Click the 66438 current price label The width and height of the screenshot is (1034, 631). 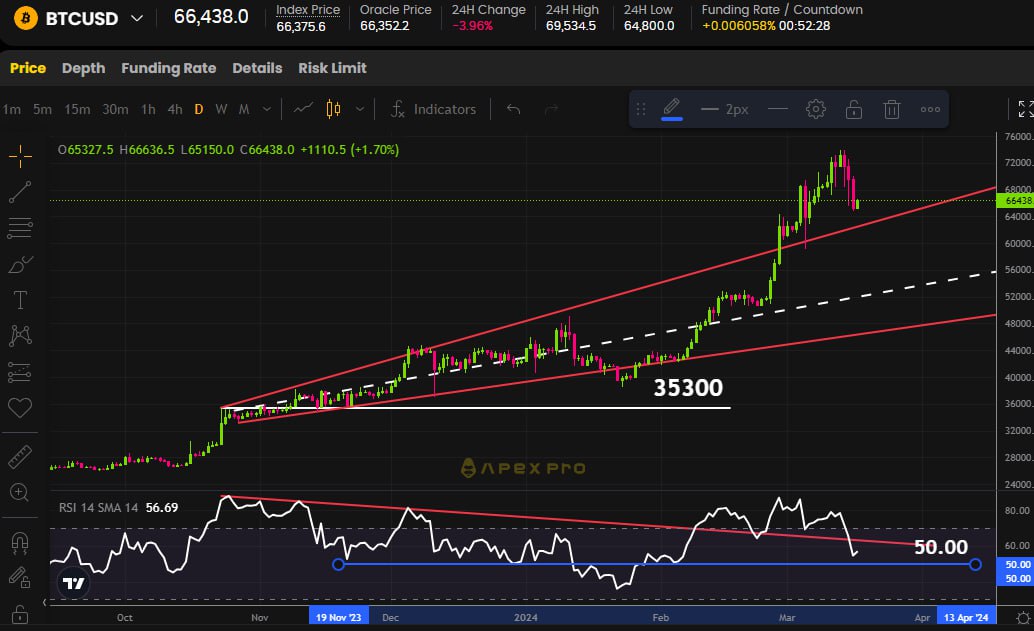point(1016,200)
